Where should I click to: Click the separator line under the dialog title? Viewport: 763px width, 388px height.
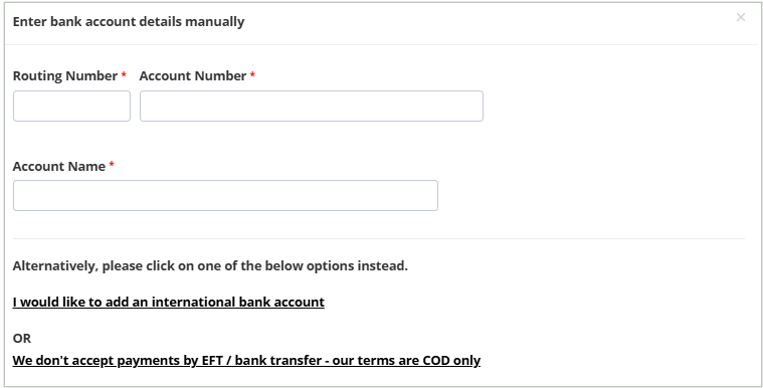382,44
